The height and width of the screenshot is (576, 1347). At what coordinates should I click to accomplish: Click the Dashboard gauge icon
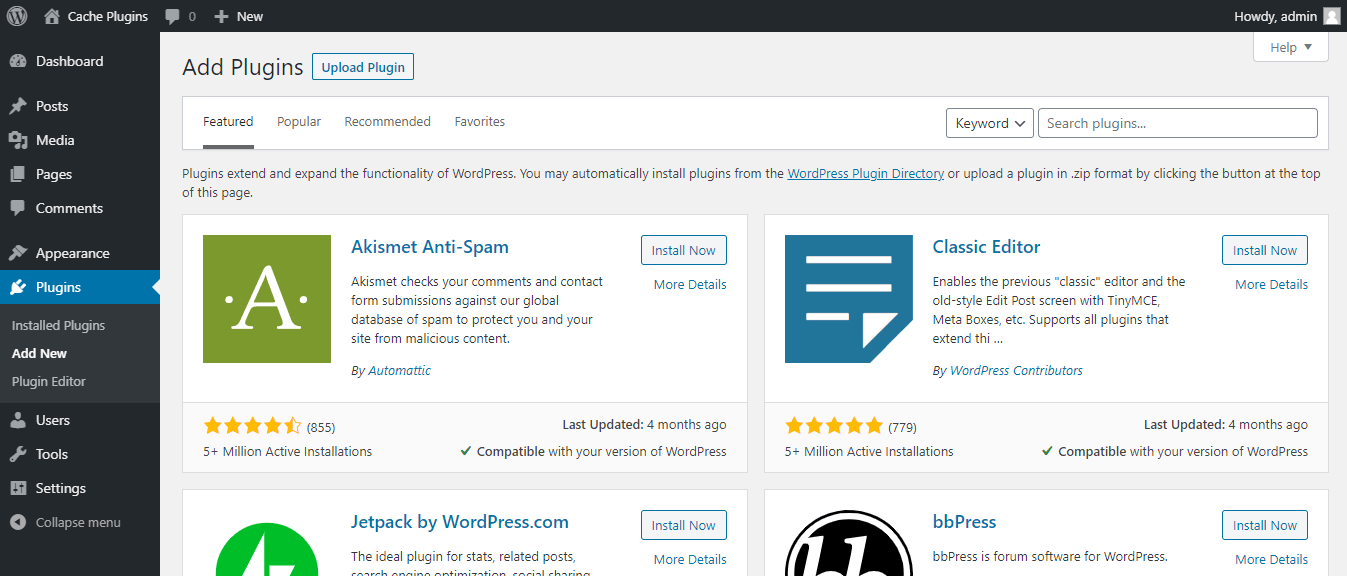pos(18,61)
